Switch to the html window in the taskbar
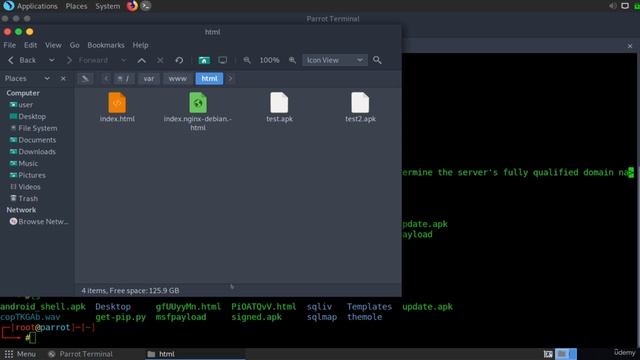The width and height of the screenshot is (640, 360). click(x=195, y=354)
